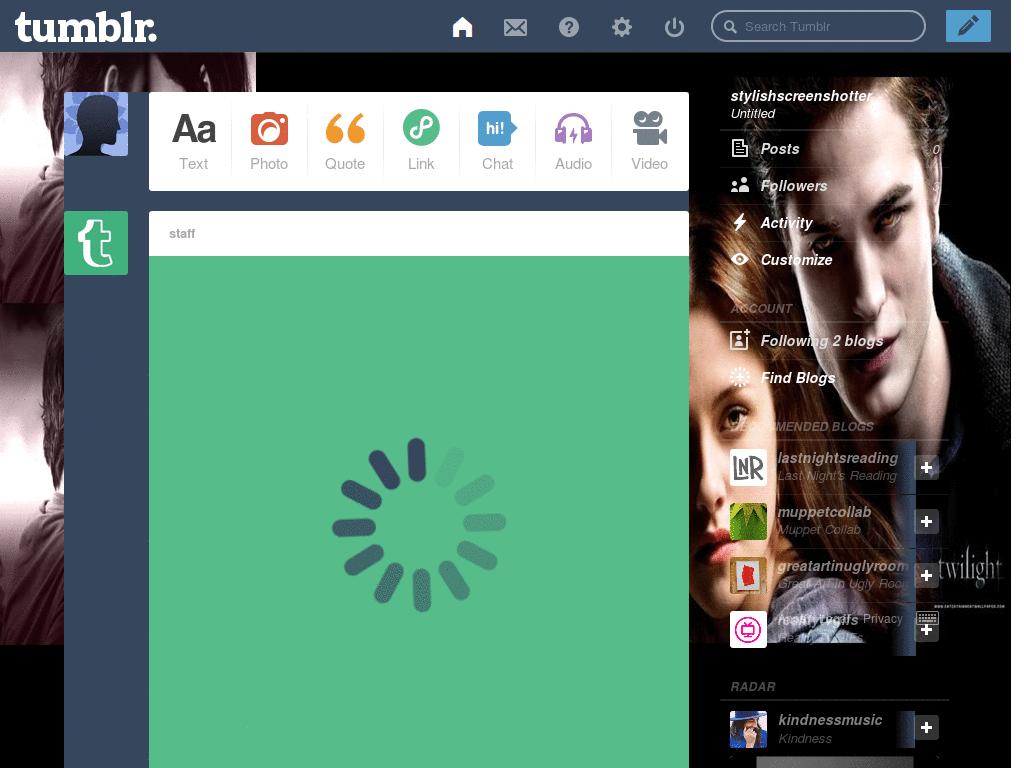Open Settings gear icon

click(622, 27)
